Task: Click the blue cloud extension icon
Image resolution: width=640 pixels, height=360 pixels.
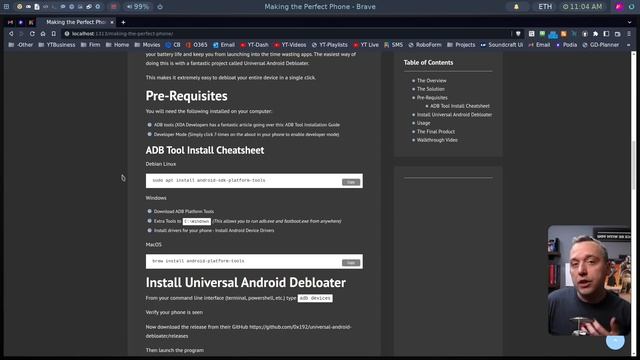Action: coord(553,35)
